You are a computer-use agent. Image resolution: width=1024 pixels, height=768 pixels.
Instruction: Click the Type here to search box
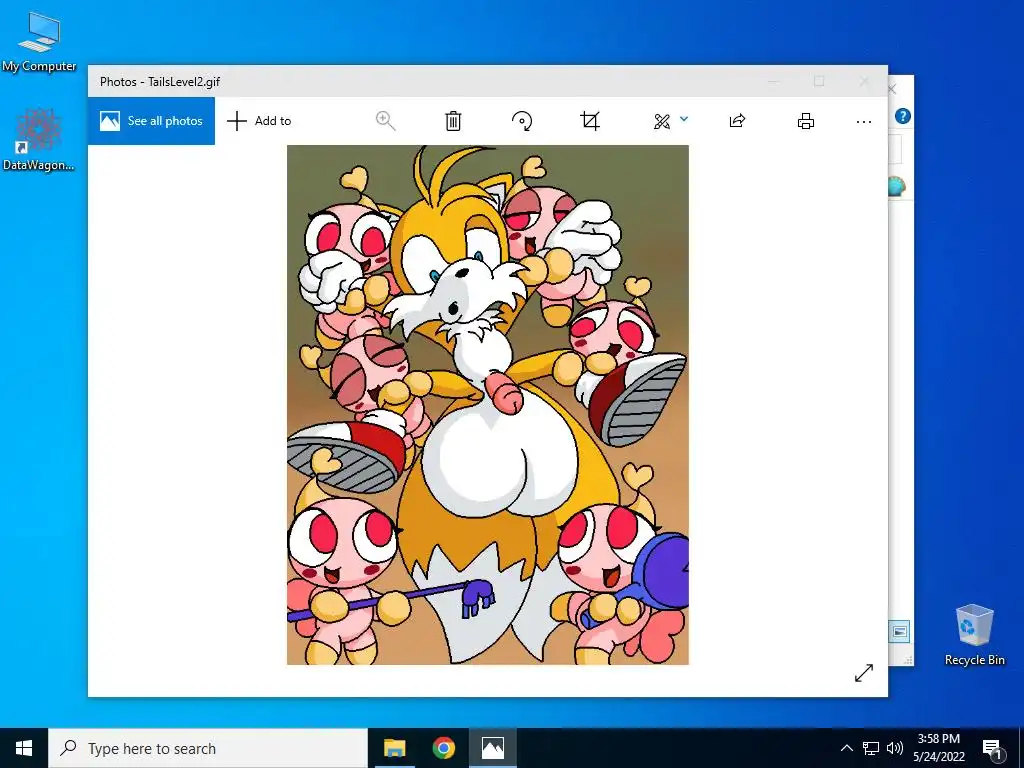tap(208, 748)
